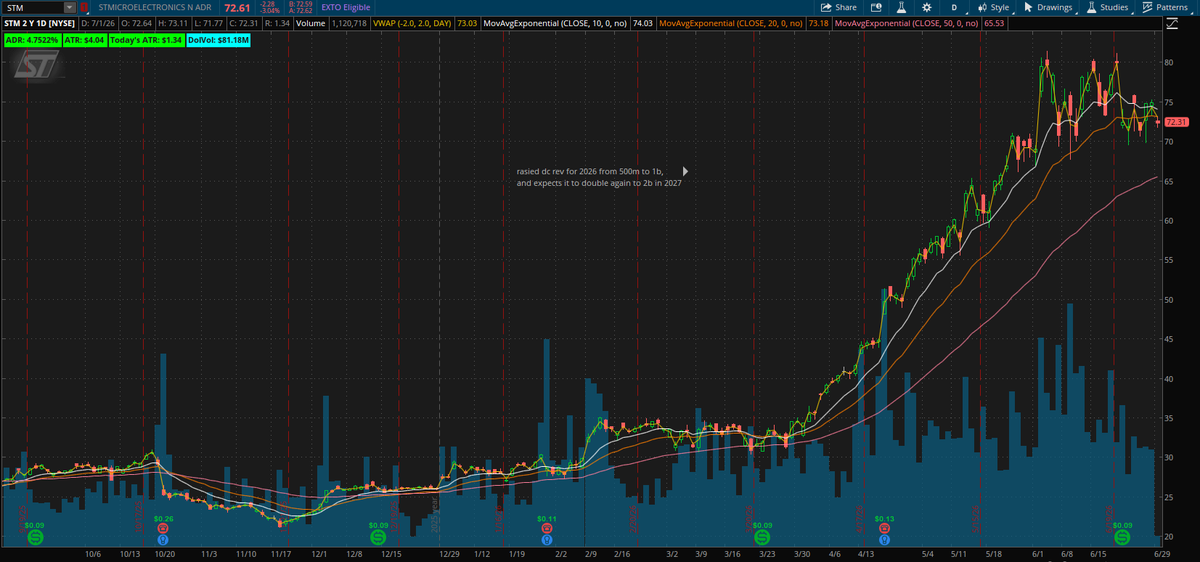Click the O: 72.64 open price readout
Image resolution: width=1200 pixels, height=562 pixels.
(x=136, y=22)
